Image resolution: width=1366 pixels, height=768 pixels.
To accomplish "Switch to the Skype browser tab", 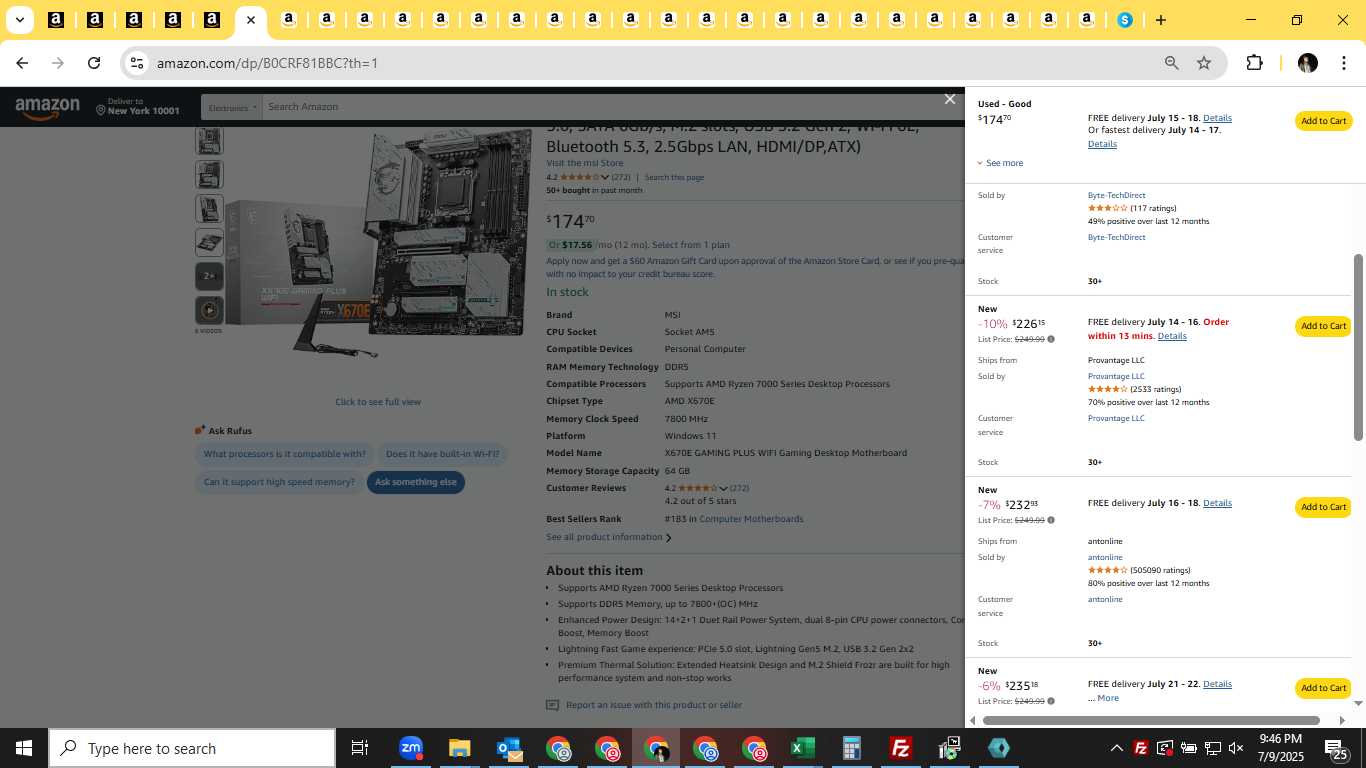I will [x=1125, y=20].
